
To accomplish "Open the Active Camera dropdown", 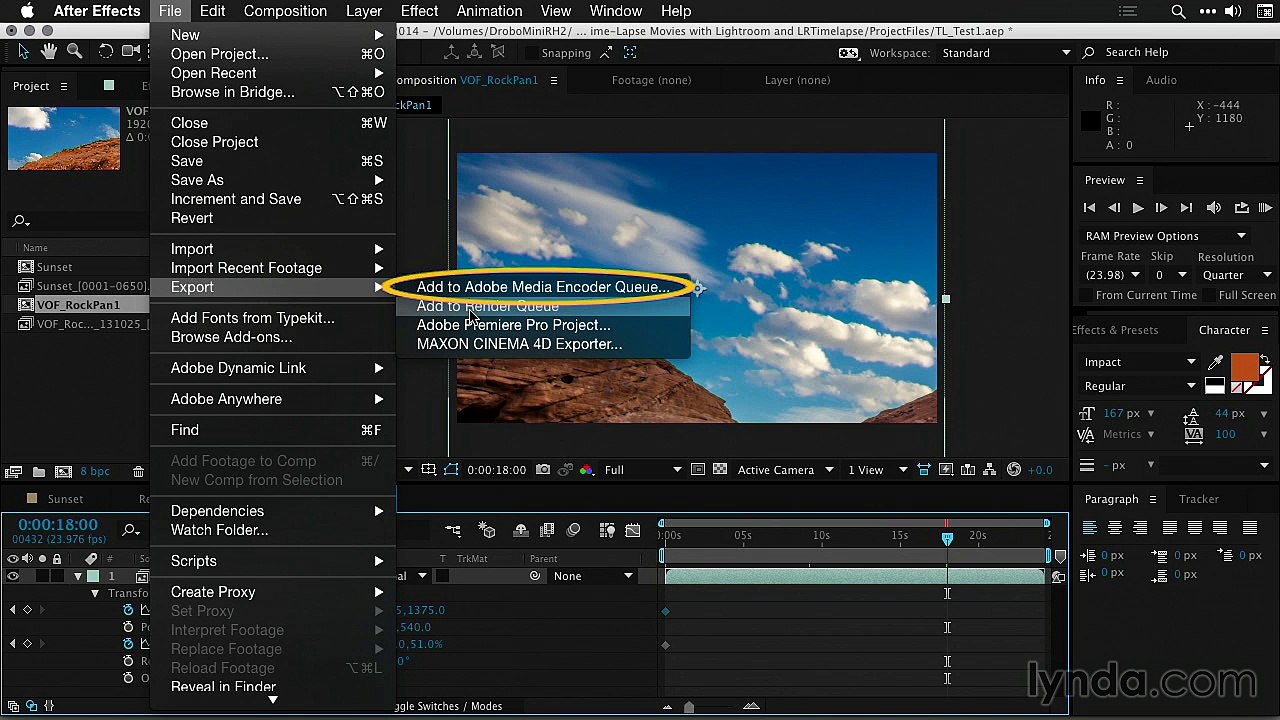I will click(784, 470).
